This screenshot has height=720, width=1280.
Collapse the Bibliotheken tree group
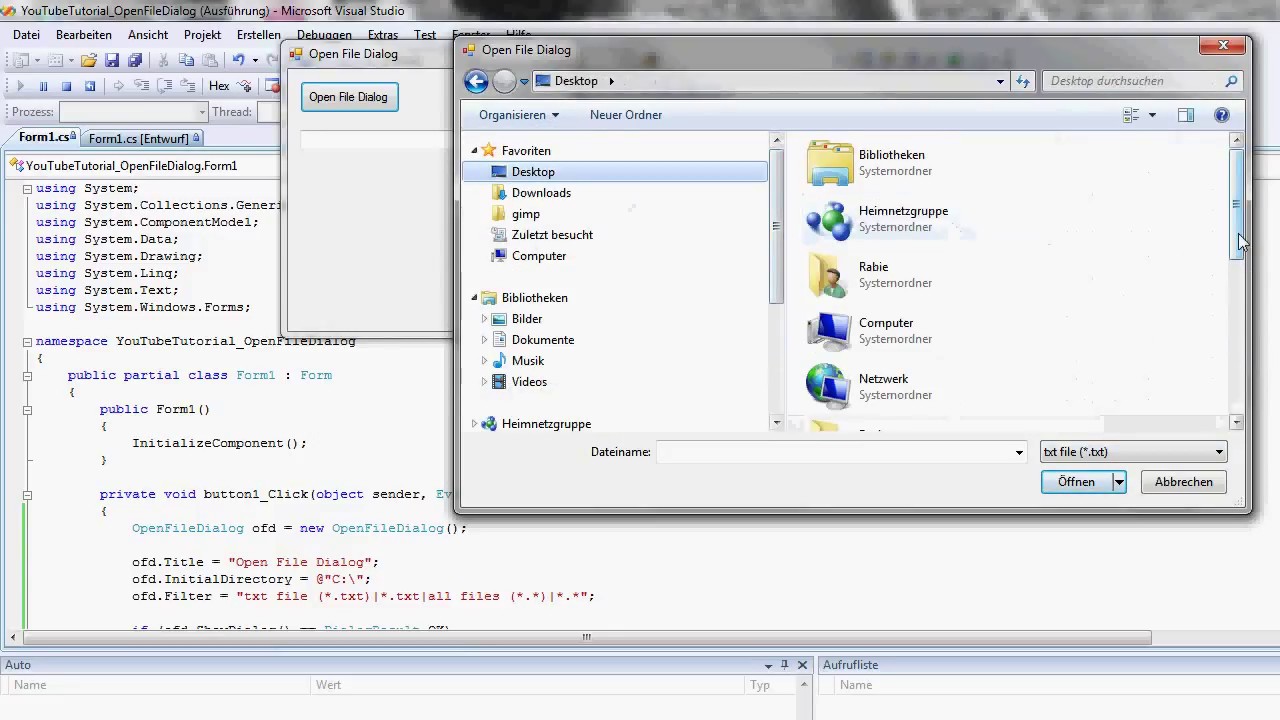[x=475, y=298]
